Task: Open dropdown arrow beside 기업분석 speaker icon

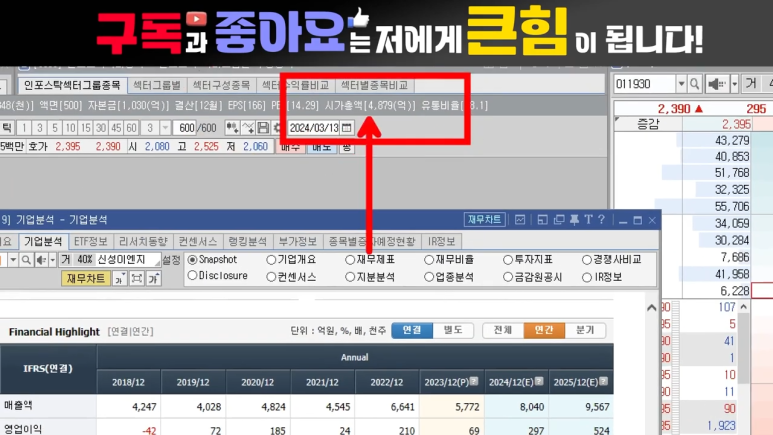Action: (x=52, y=259)
